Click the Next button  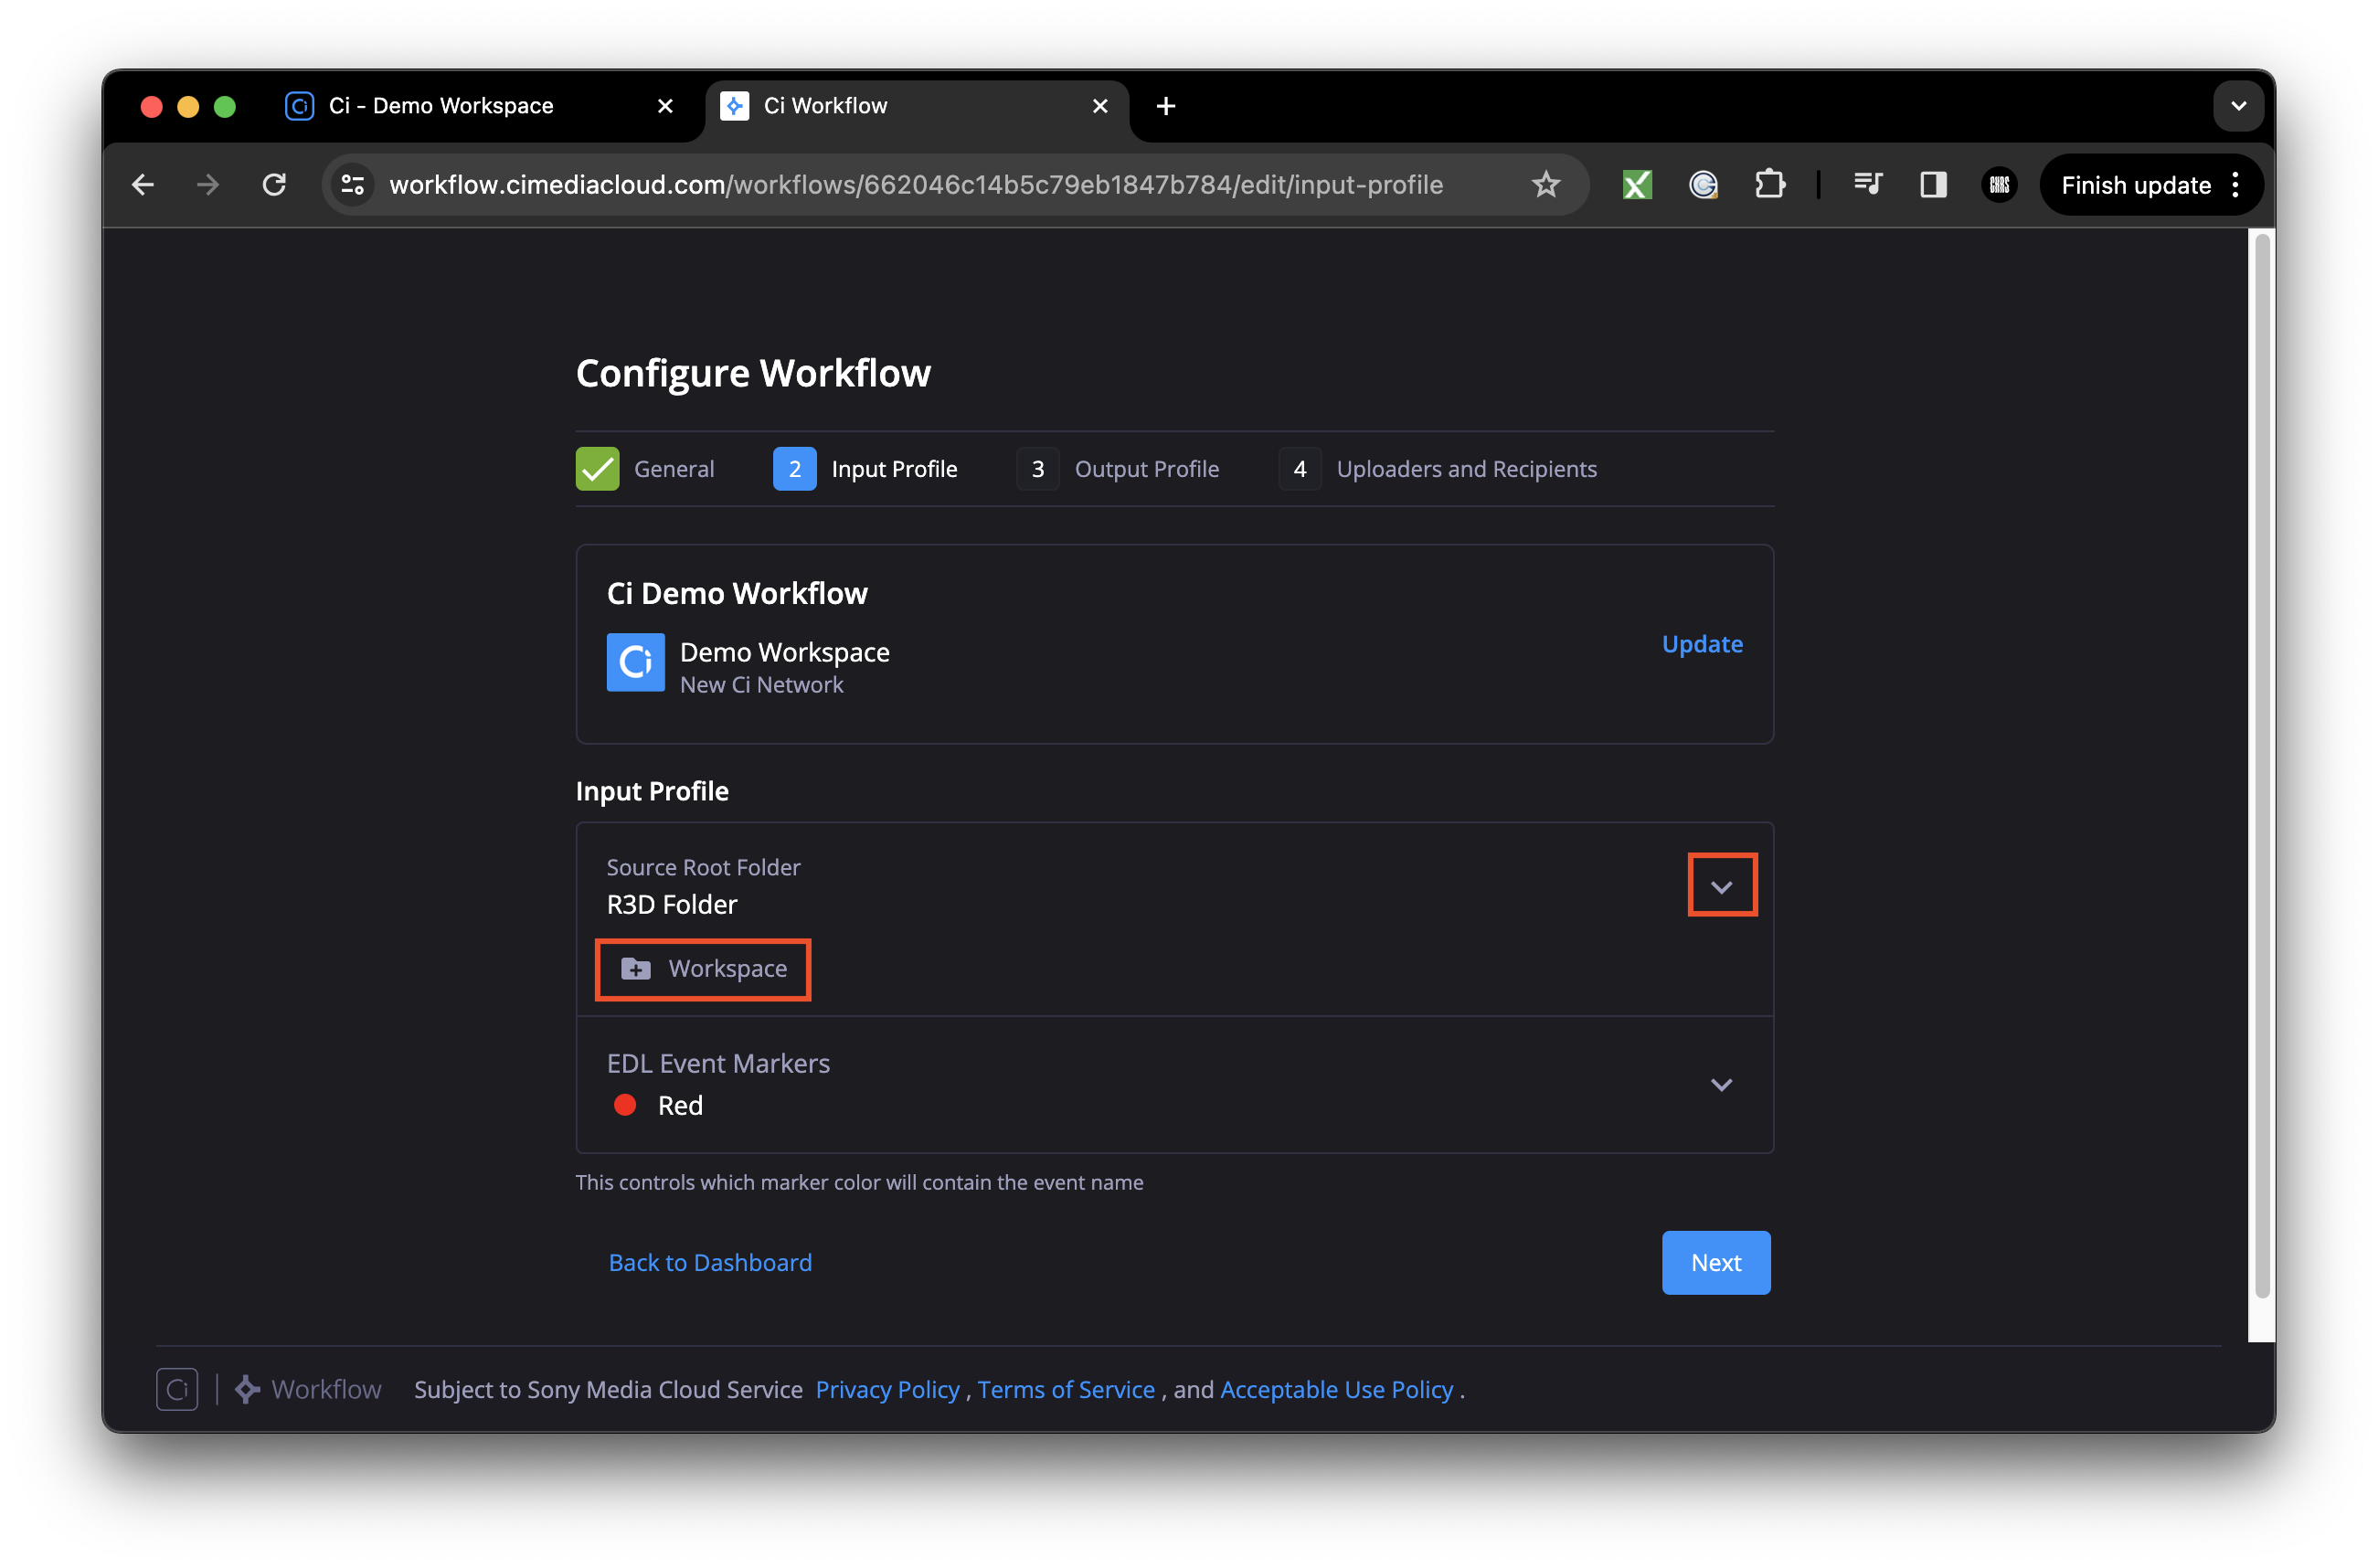click(x=1715, y=1262)
